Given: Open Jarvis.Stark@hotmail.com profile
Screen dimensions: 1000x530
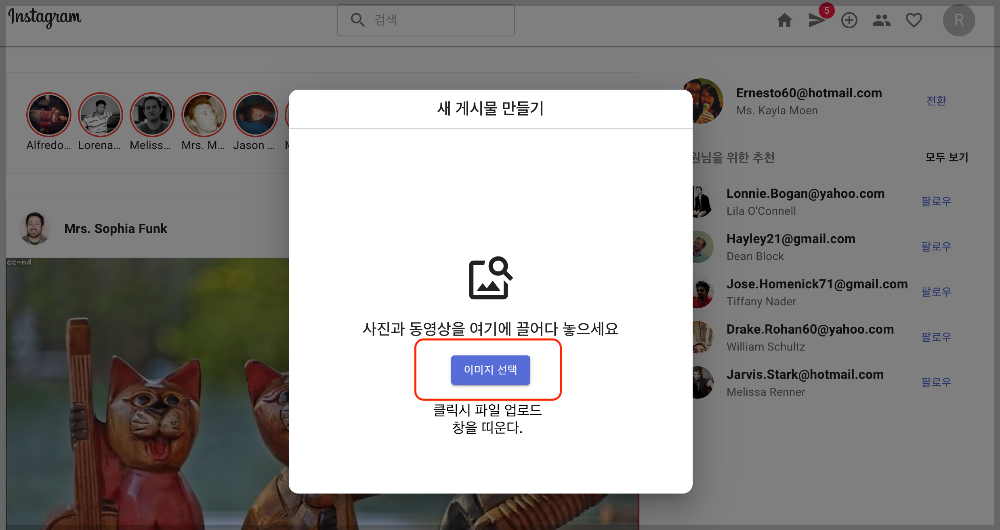Looking at the screenshot, I should click(x=805, y=374).
